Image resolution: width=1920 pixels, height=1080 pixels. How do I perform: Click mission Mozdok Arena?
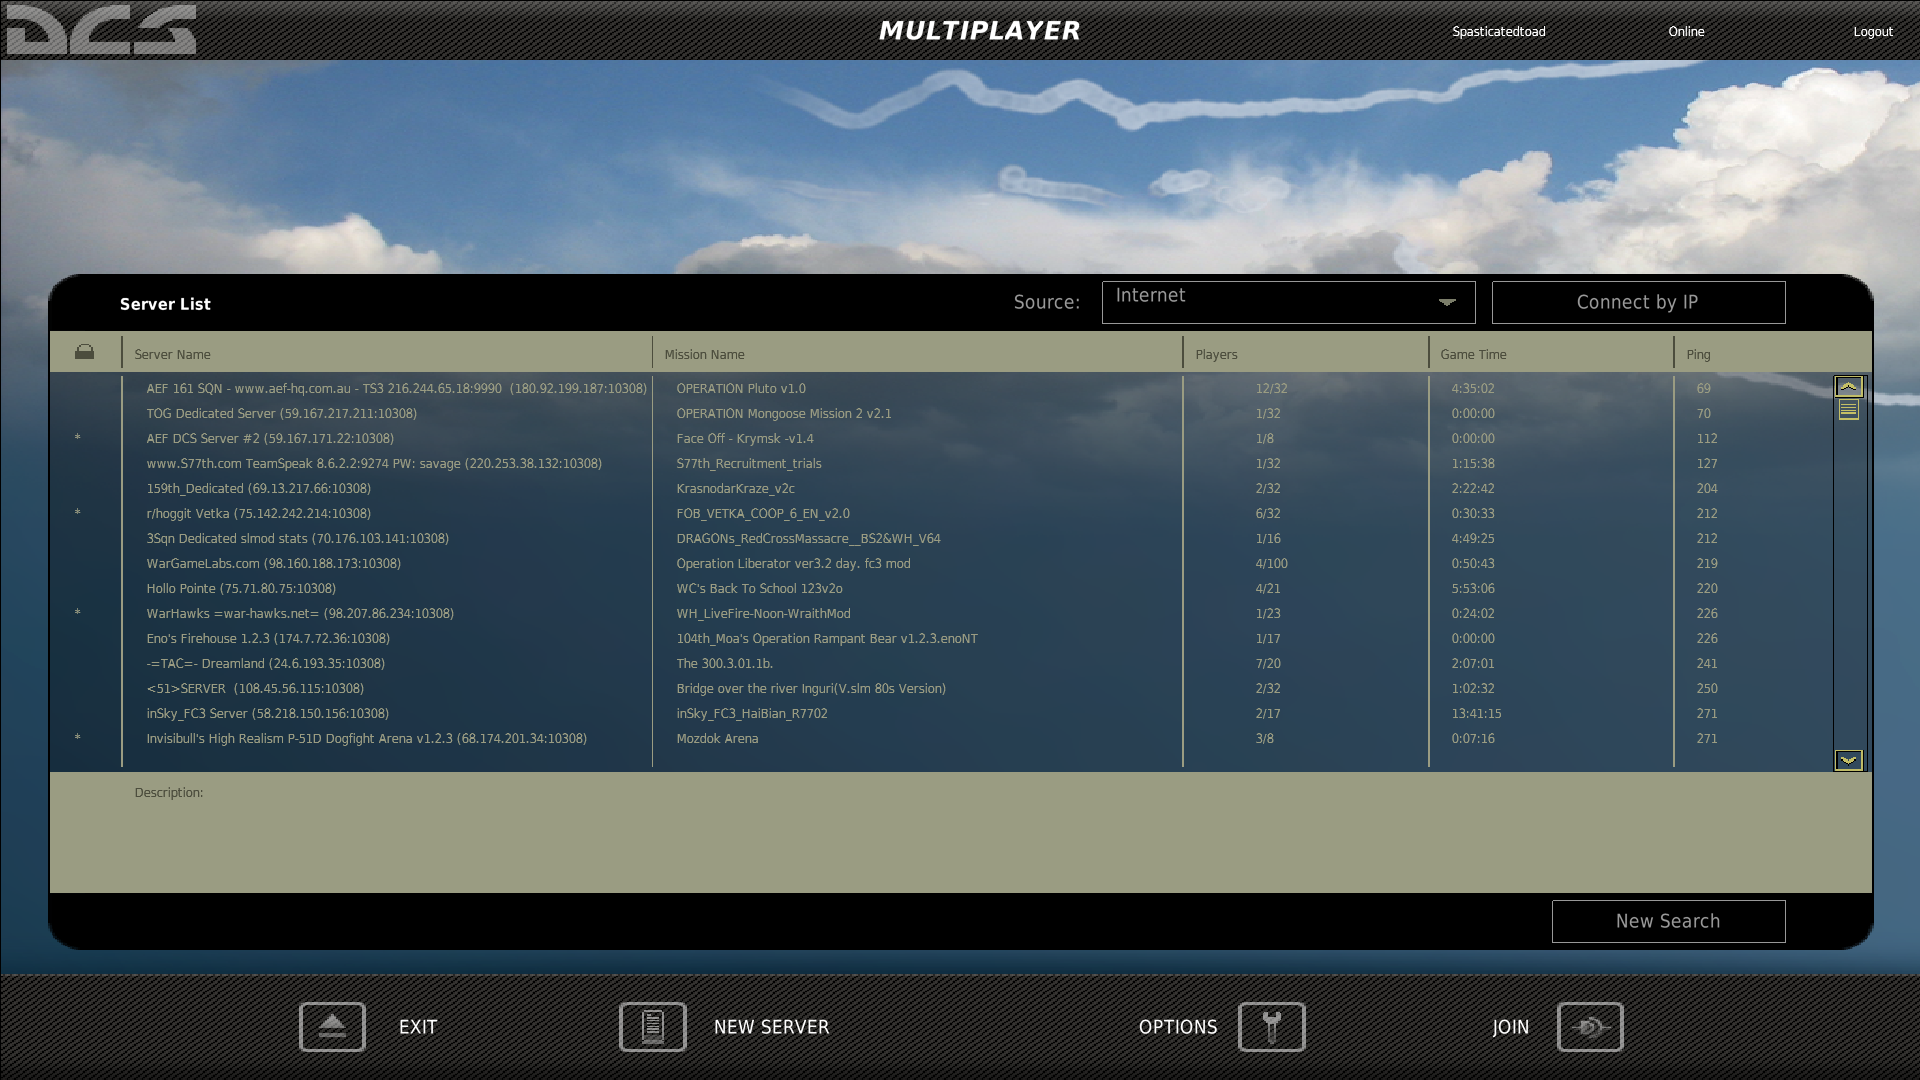click(x=717, y=738)
